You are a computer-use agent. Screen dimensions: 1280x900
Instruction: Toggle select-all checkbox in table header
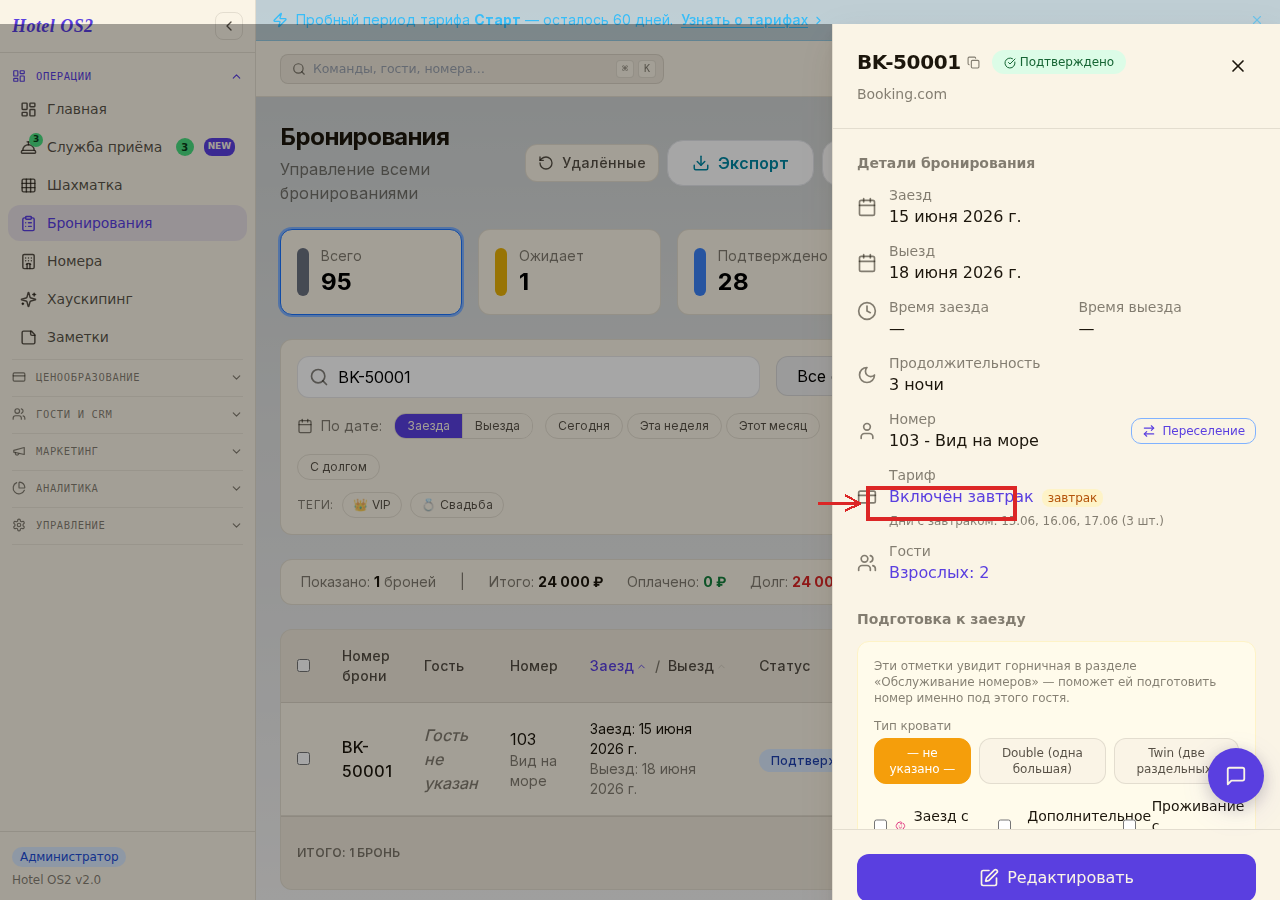click(304, 665)
